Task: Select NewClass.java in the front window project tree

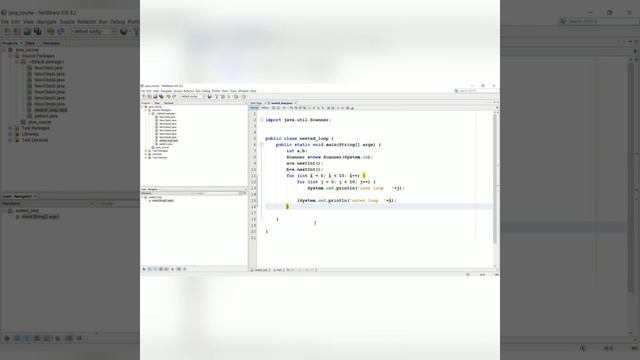Action: tap(167, 117)
